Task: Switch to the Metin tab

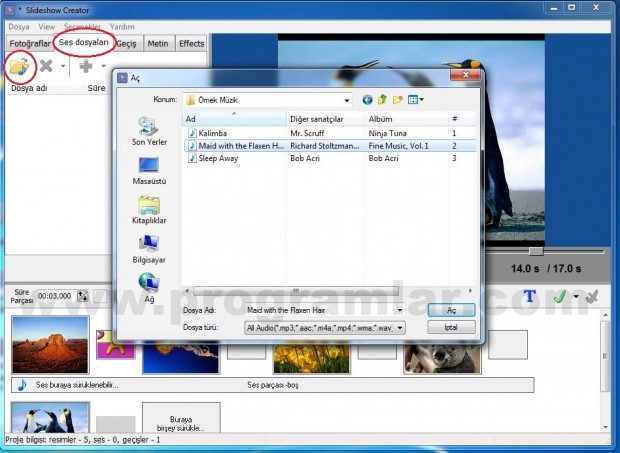Action: (158, 43)
